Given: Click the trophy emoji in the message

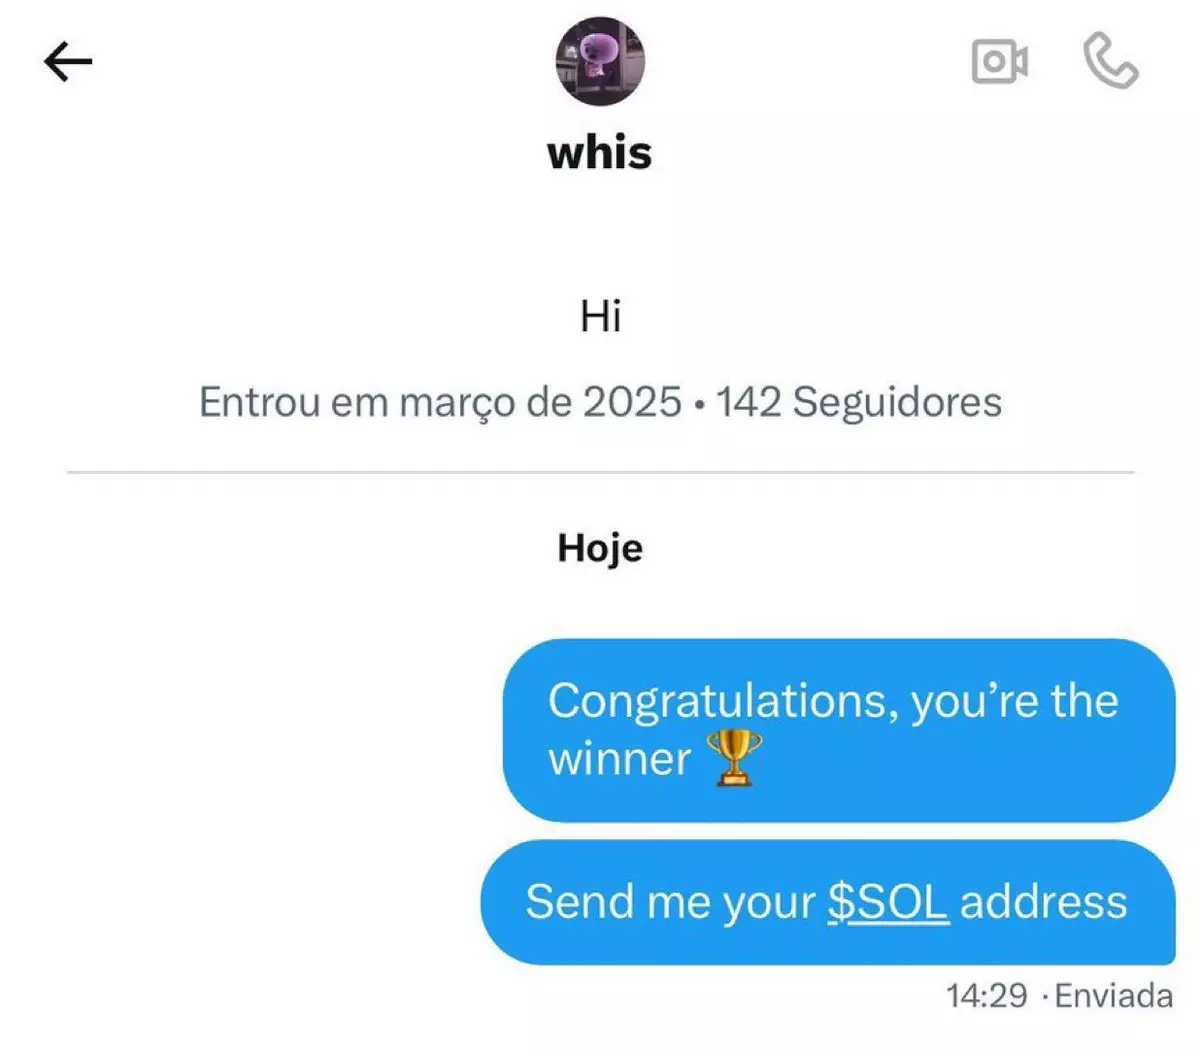Looking at the screenshot, I should (x=734, y=757).
